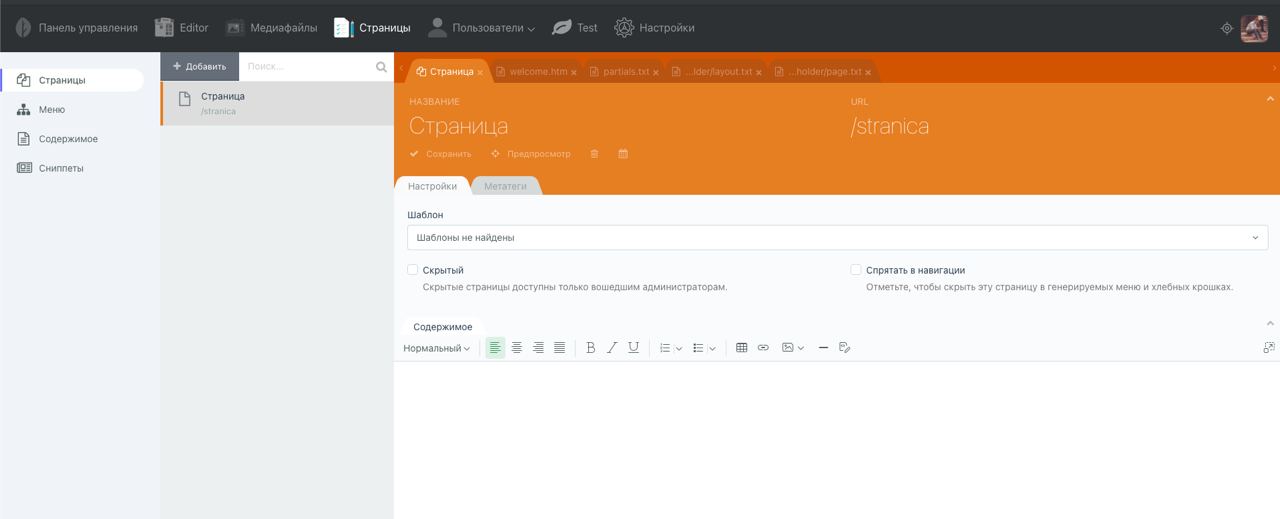Open the Шаблон dropdown
This screenshot has height=519, width=1280.
coord(837,238)
